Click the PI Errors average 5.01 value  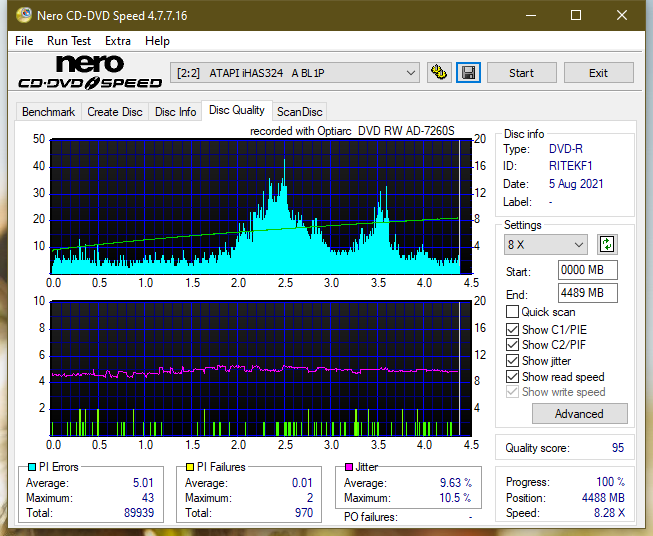coord(143,483)
